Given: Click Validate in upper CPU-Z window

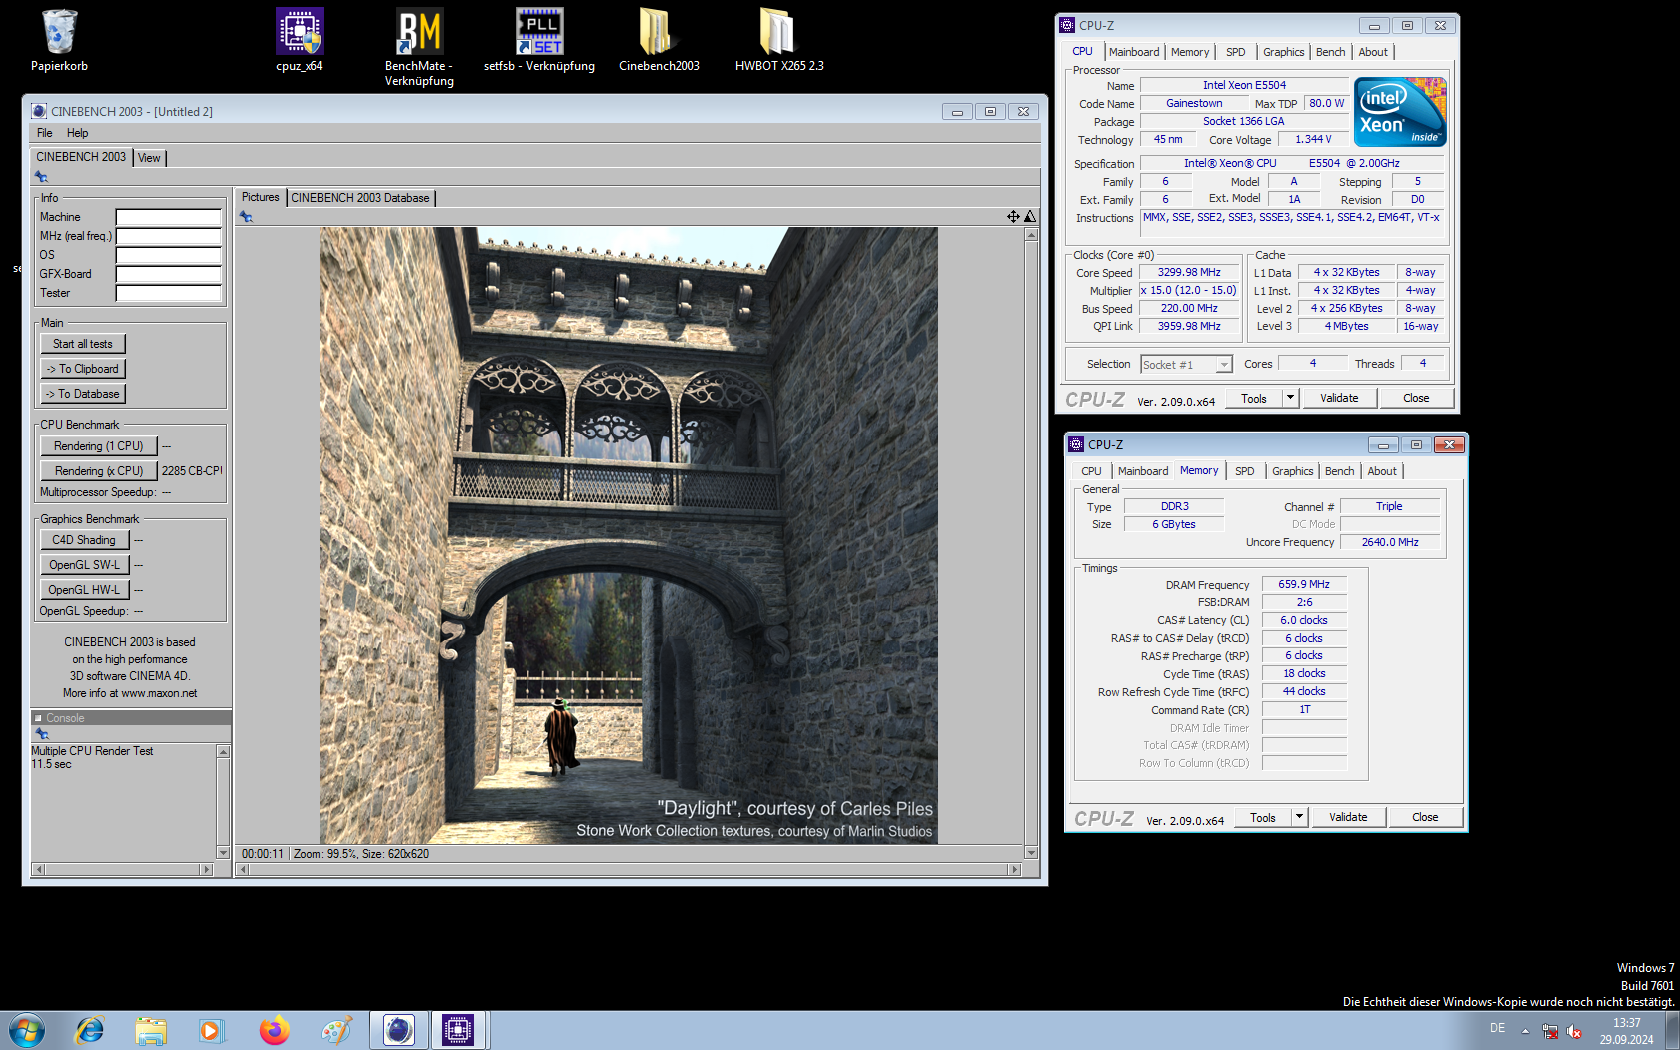Looking at the screenshot, I should [1339, 398].
